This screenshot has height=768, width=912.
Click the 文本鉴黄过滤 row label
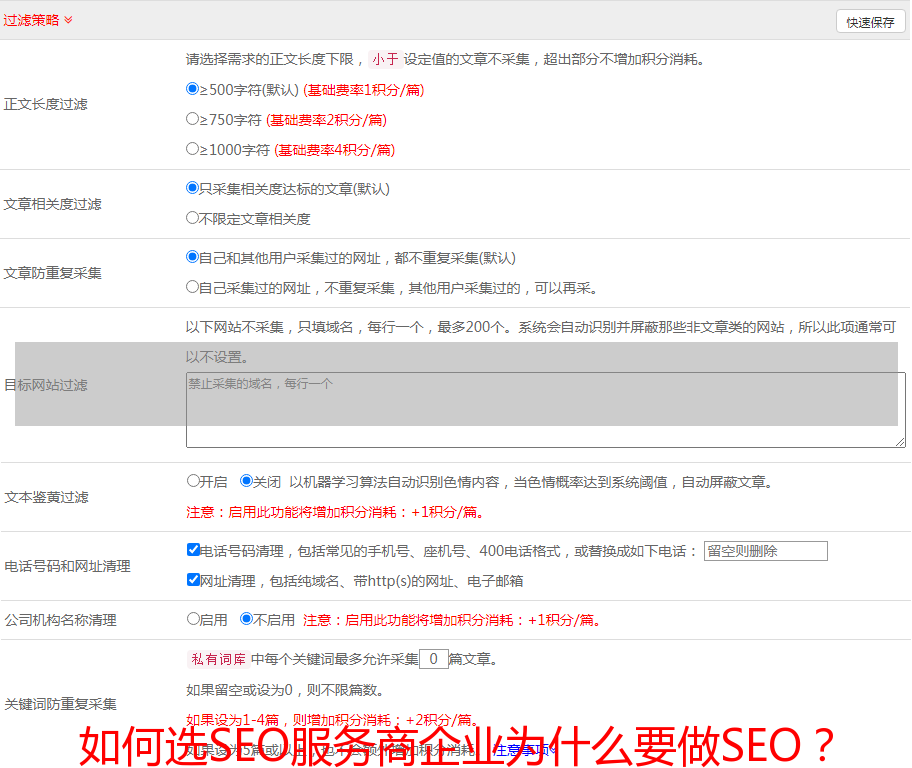click(47, 497)
